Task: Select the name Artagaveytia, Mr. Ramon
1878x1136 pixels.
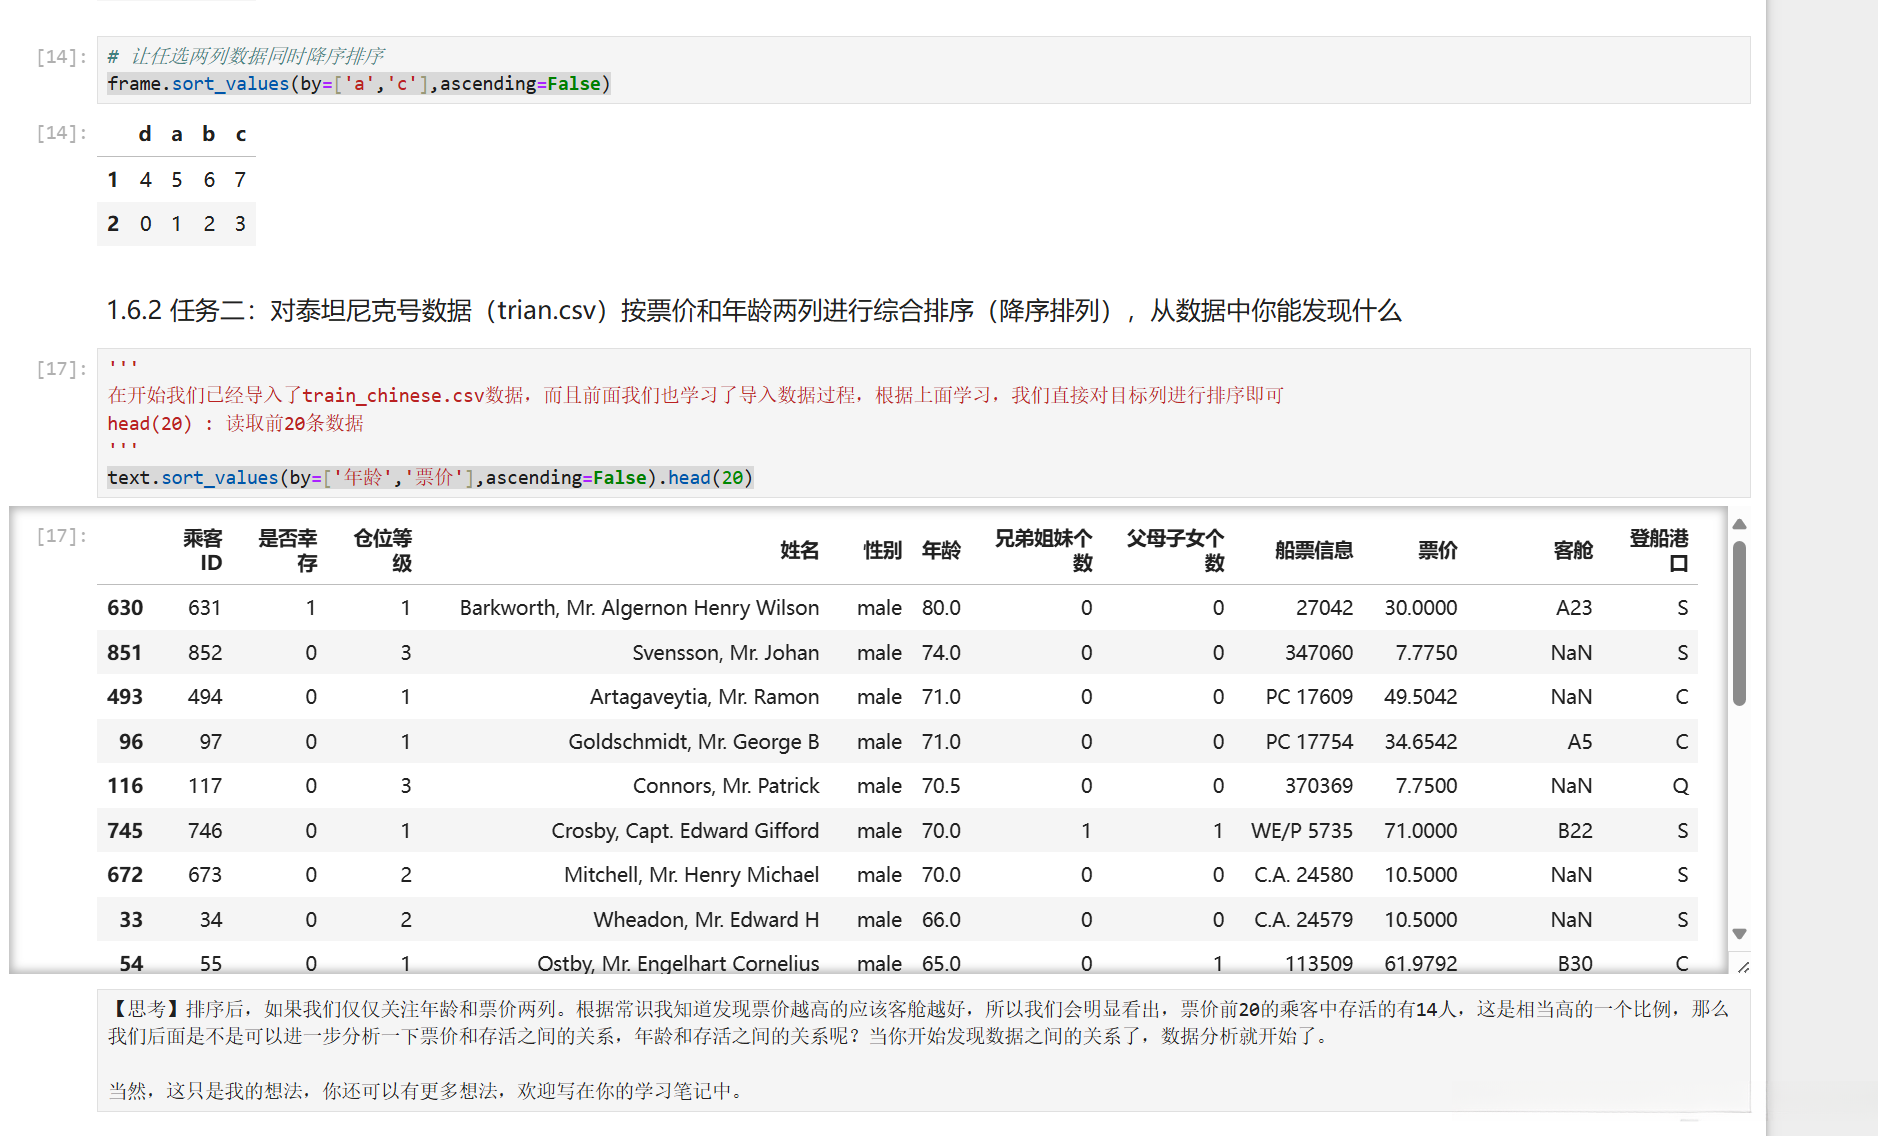Action: tap(704, 697)
